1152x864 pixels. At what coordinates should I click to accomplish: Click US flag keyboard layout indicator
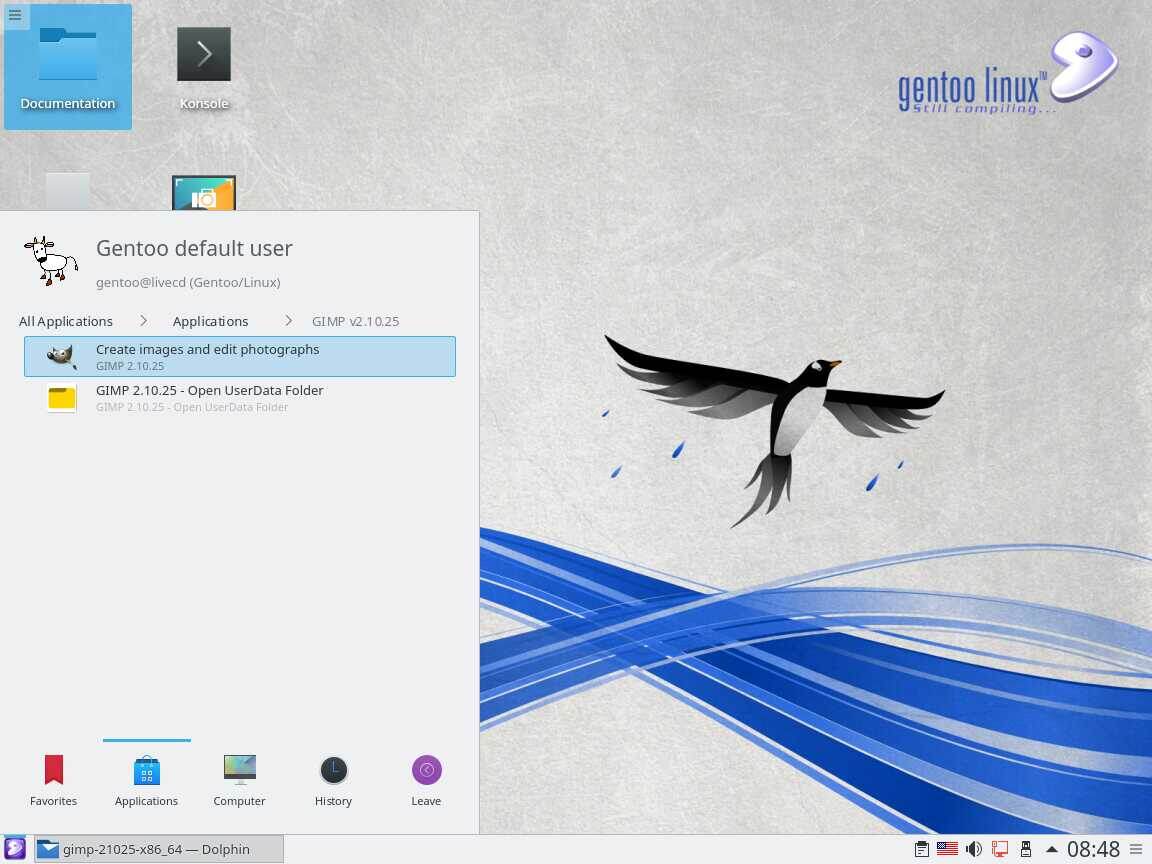tap(947, 849)
